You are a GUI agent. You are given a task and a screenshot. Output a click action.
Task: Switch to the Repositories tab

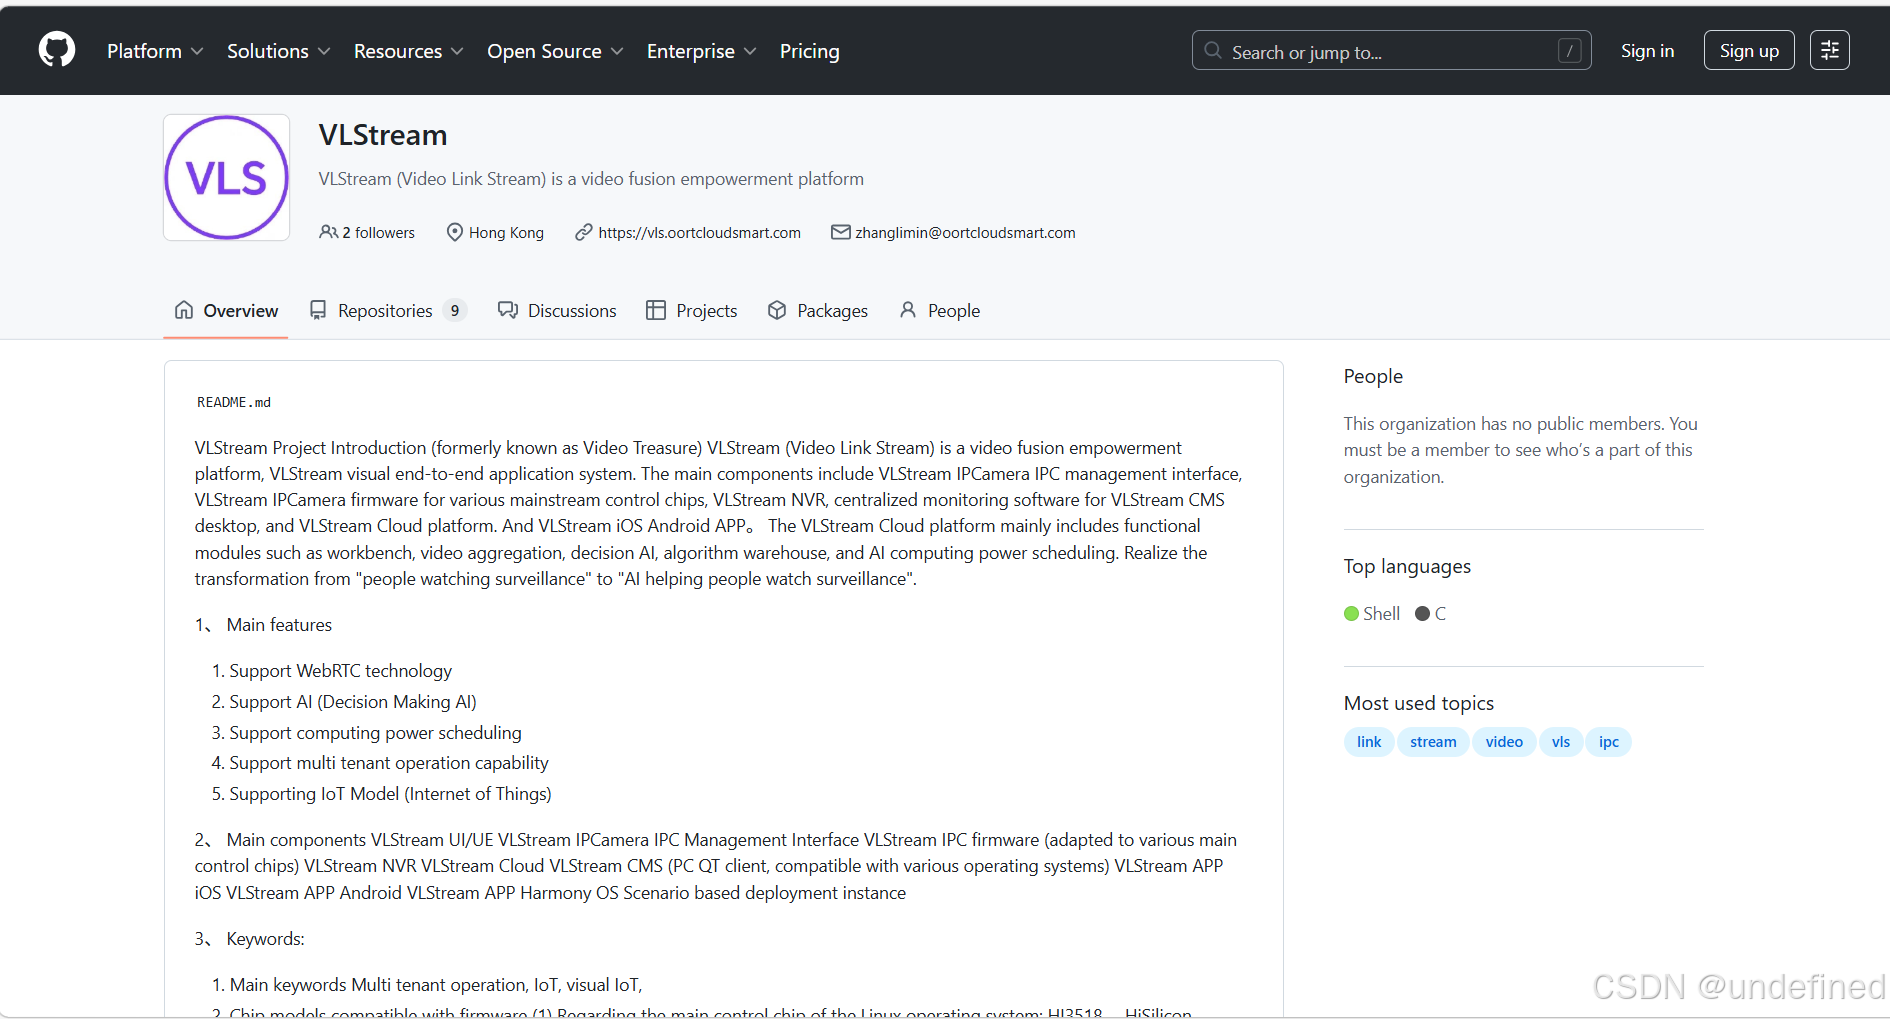click(388, 311)
